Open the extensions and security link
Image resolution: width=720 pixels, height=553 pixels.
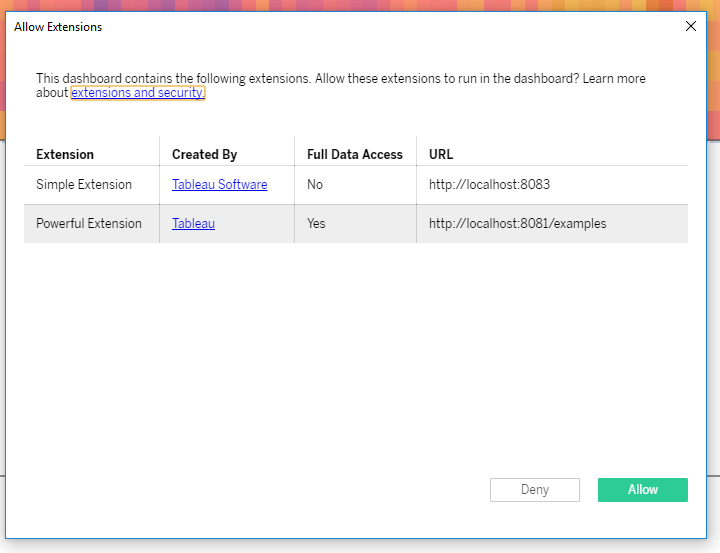click(x=137, y=93)
